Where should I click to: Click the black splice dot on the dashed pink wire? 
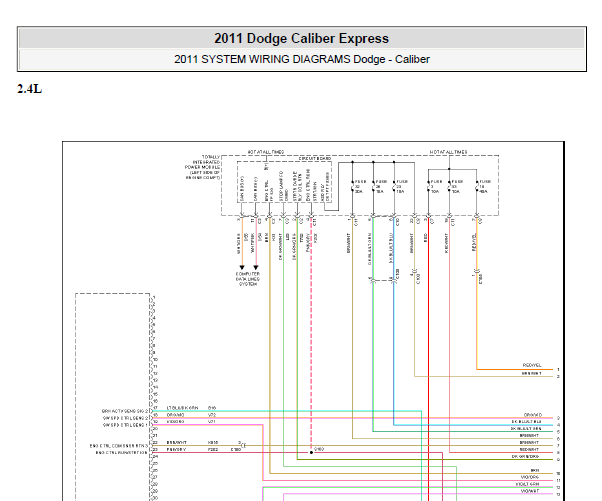[x=311, y=453]
